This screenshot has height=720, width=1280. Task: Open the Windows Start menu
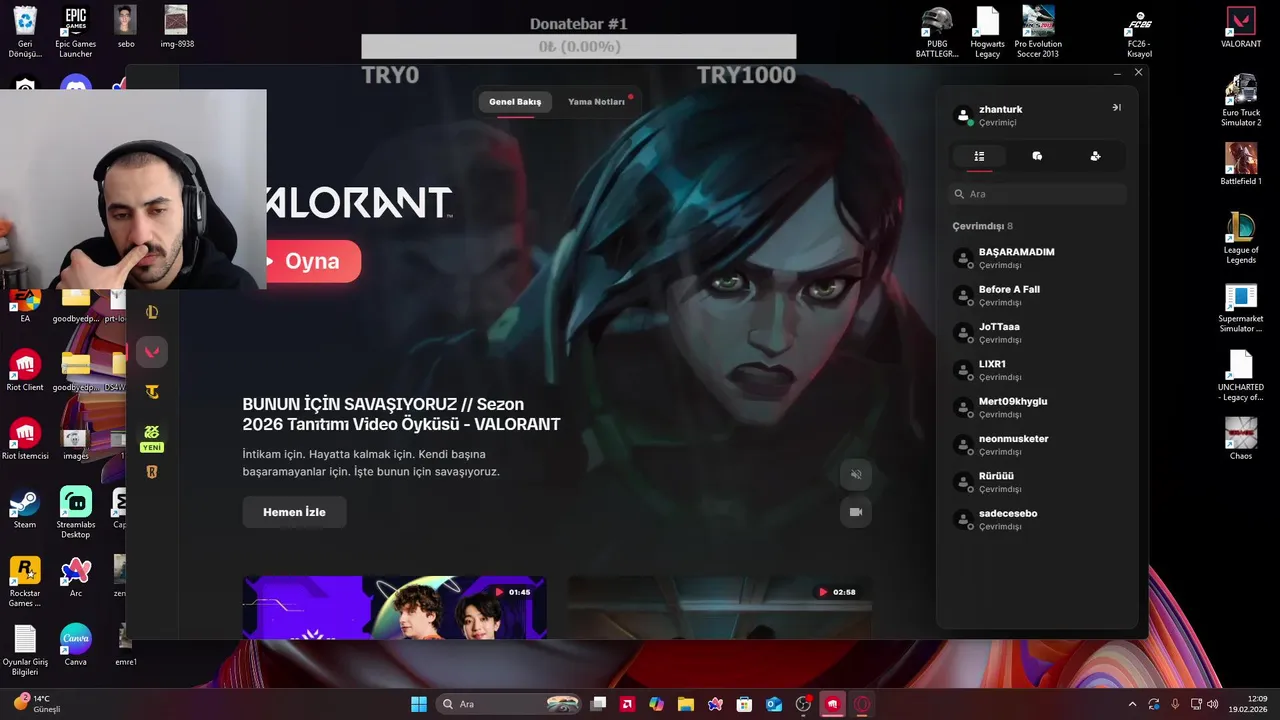418,704
